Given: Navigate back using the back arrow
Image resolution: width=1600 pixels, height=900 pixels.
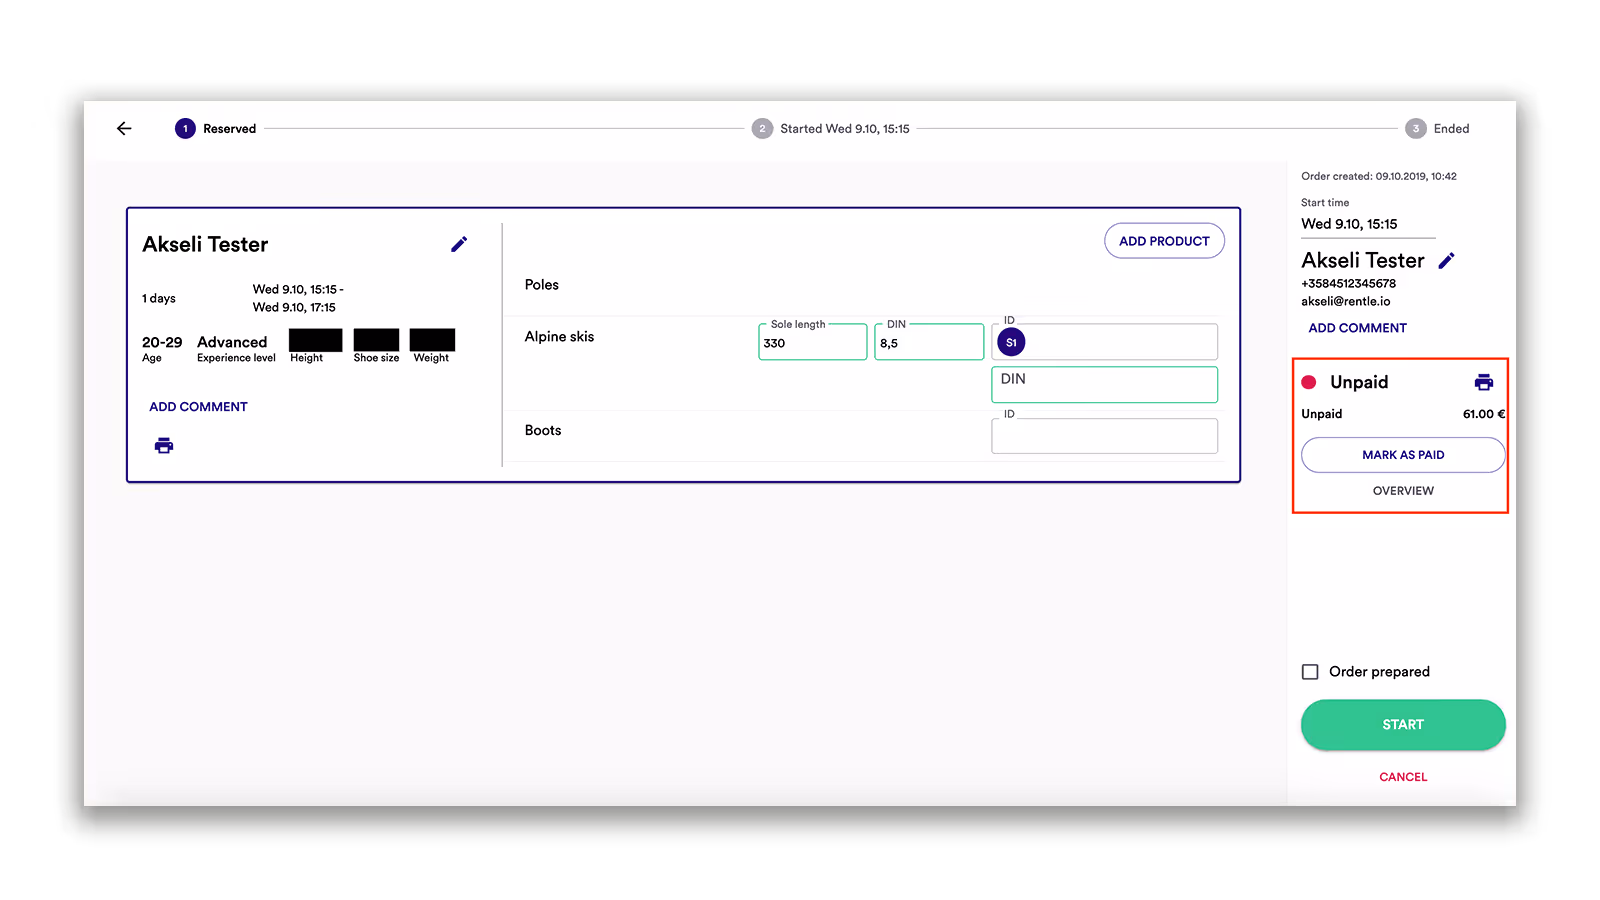Looking at the screenshot, I should [123, 128].
